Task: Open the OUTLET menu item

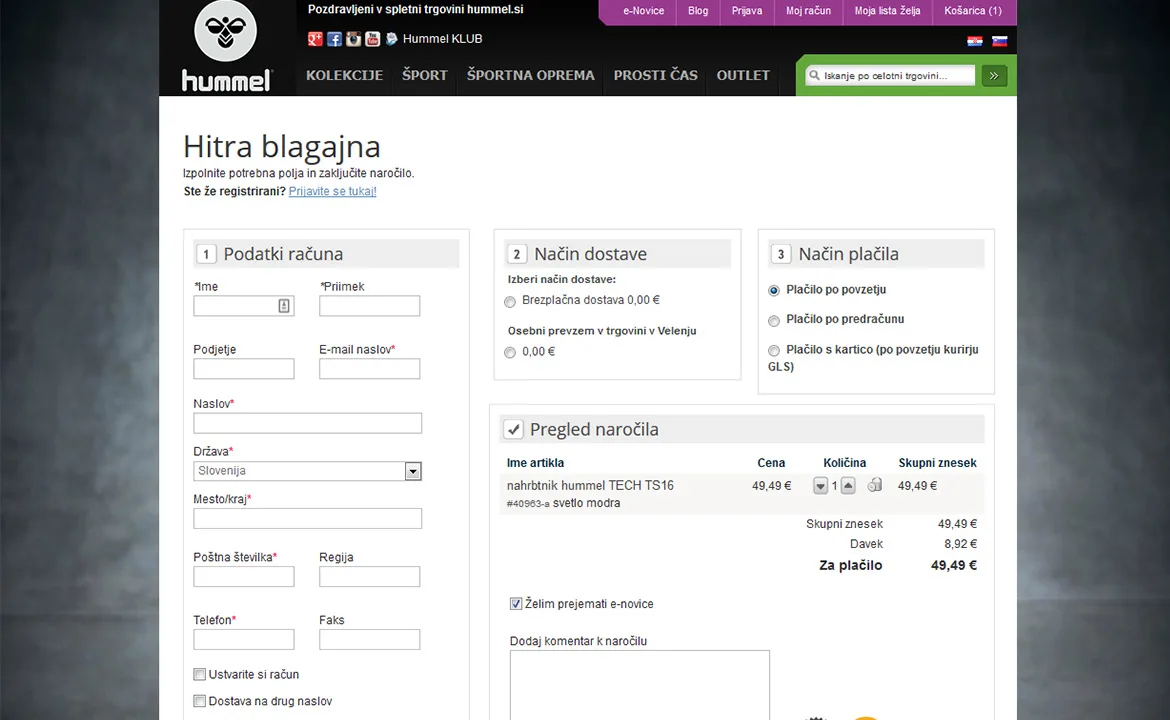Action: [742, 75]
